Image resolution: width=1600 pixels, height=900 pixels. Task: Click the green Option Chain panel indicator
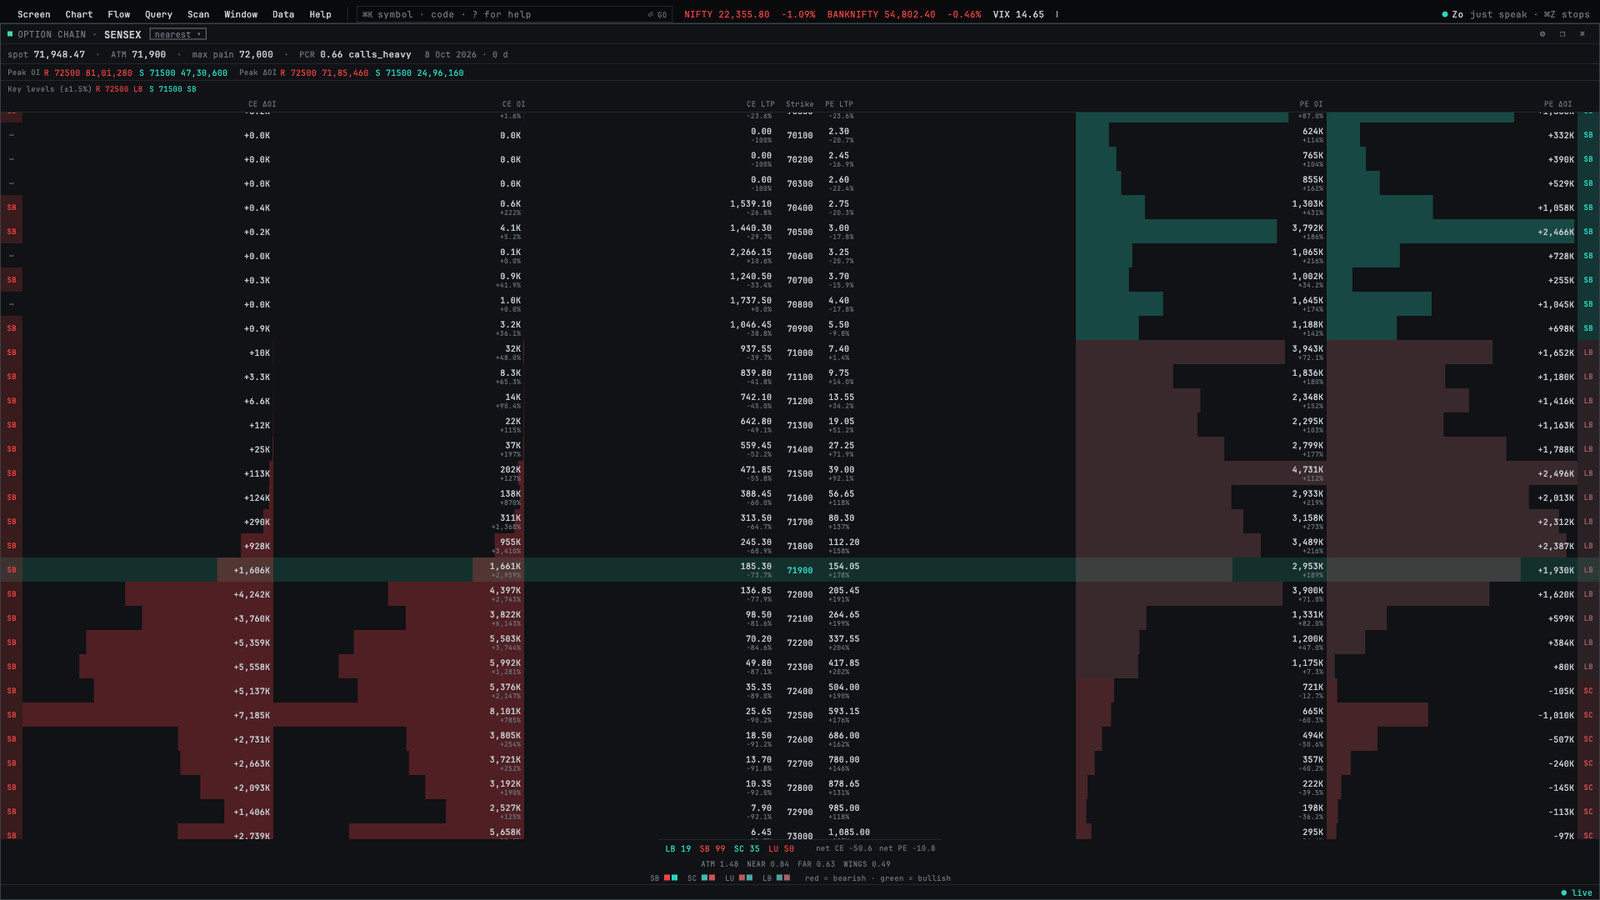coord(10,34)
